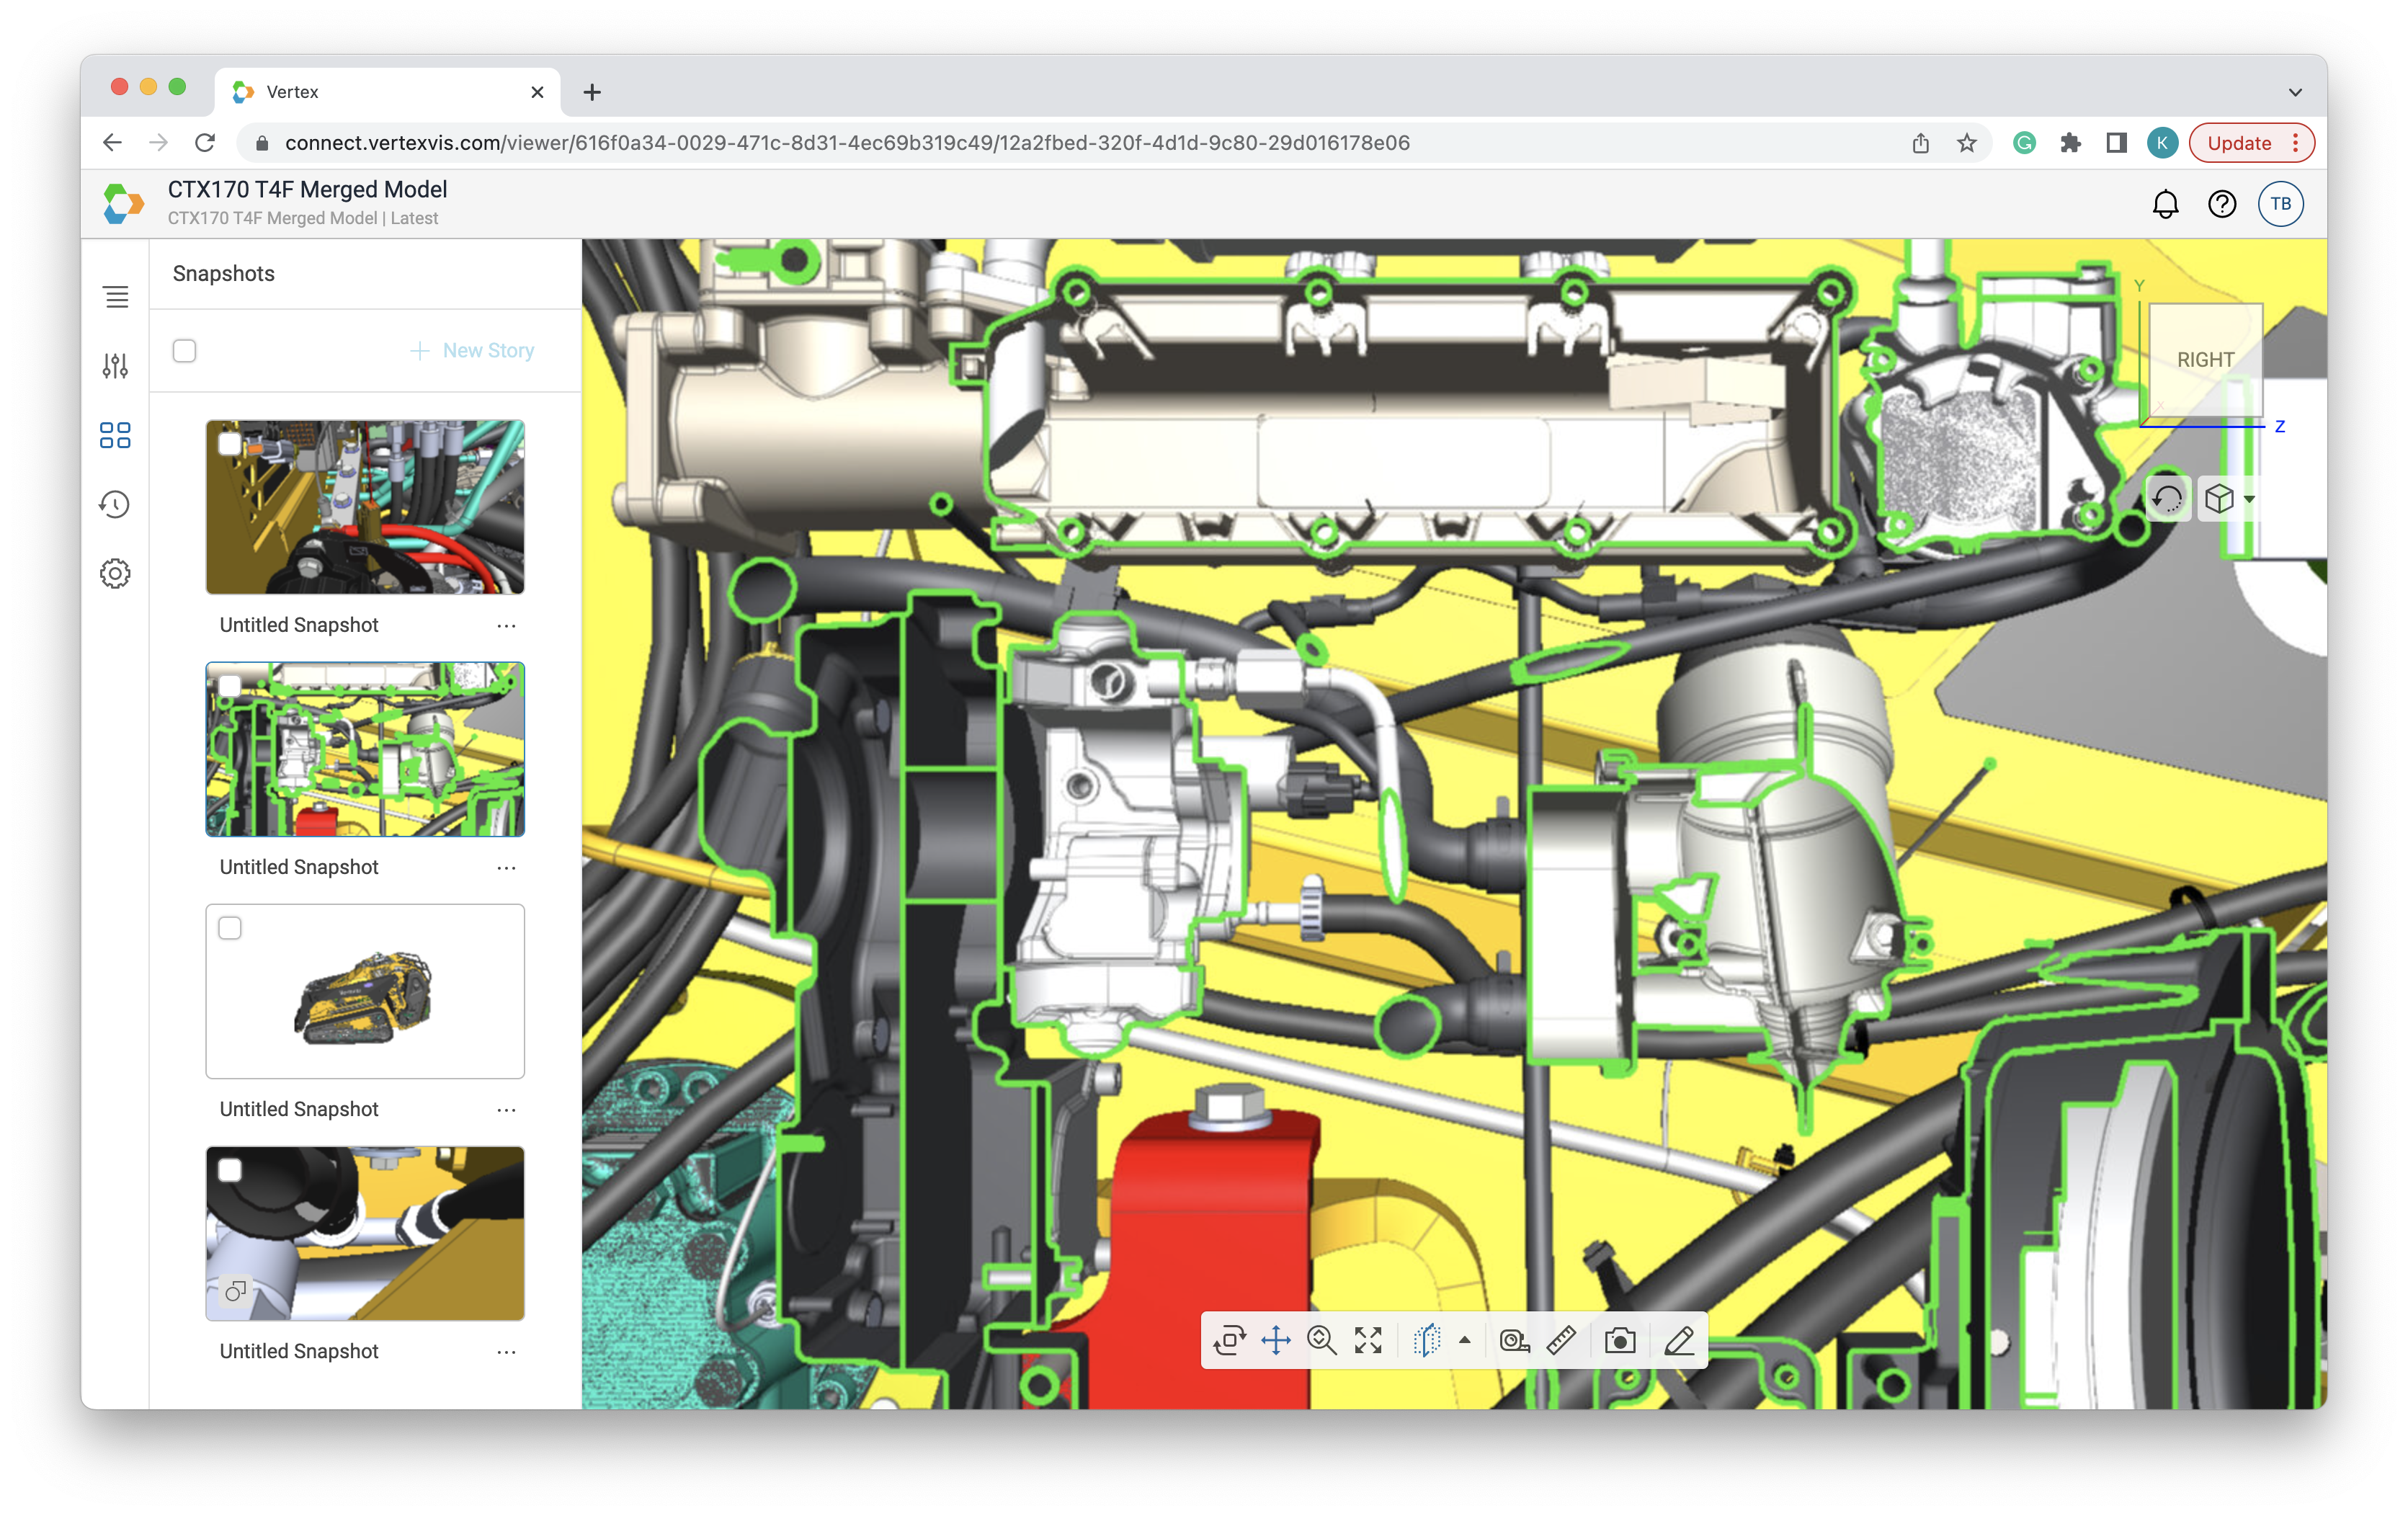Check the select-all snapshots checkbox
Image resolution: width=2408 pixels, height=1516 pixels.
tap(184, 351)
